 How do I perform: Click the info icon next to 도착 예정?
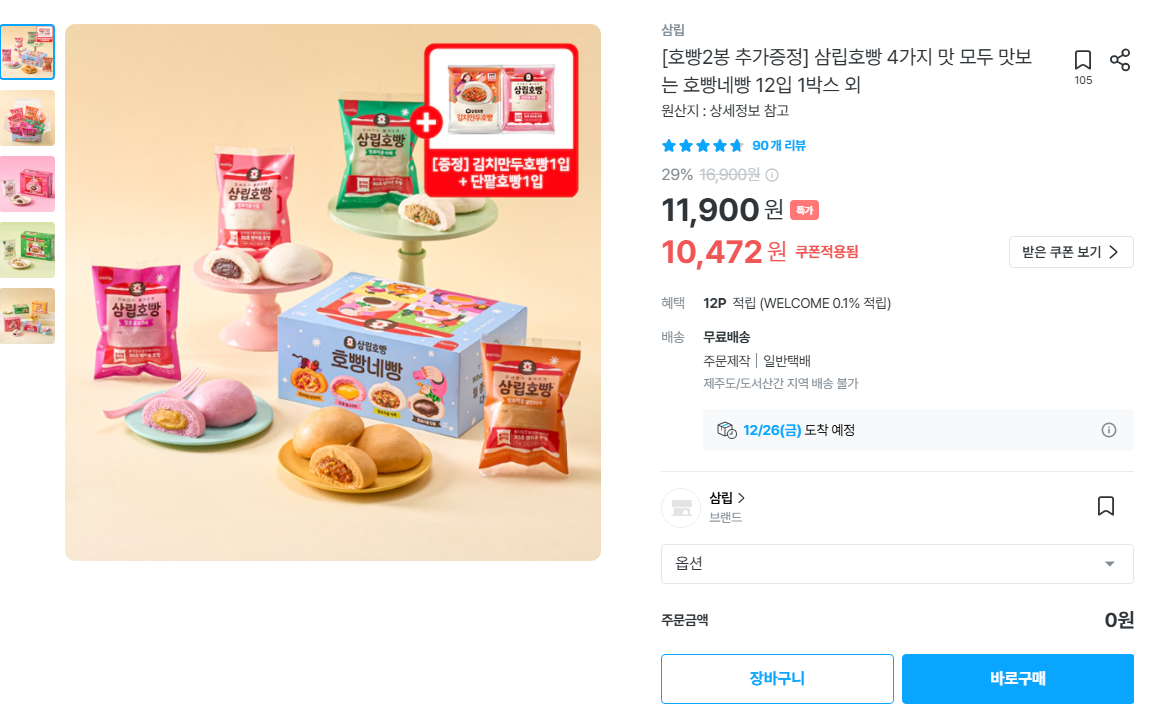pyautogui.click(x=1108, y=429)
